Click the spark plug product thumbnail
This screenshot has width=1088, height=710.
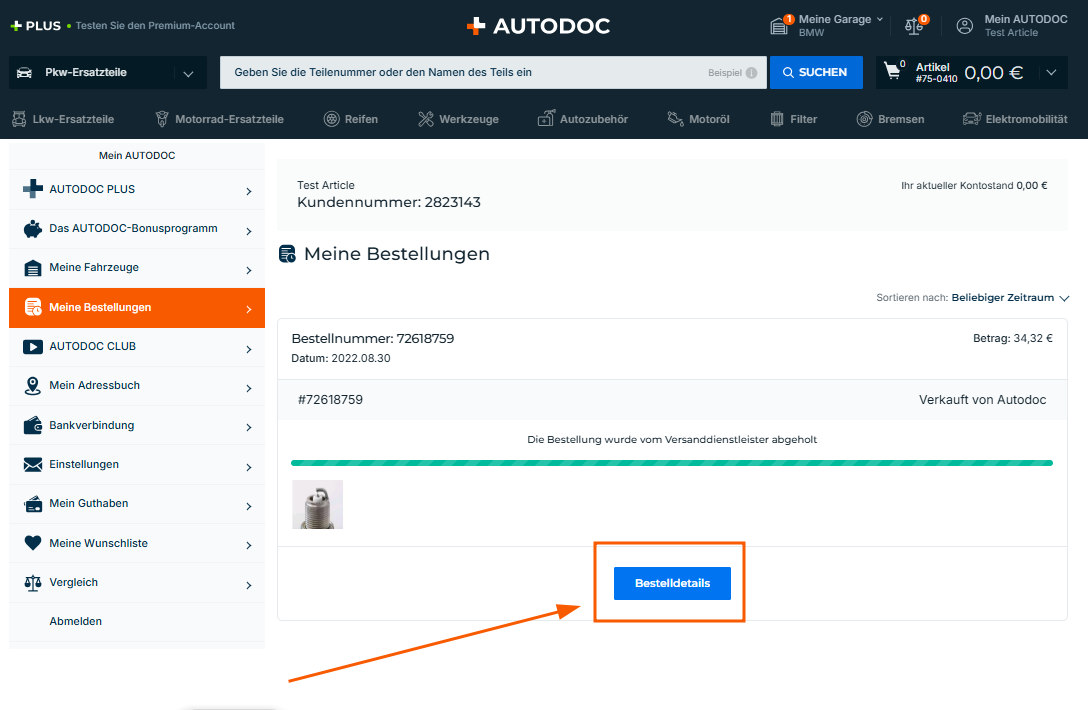[x=318, y=504]
